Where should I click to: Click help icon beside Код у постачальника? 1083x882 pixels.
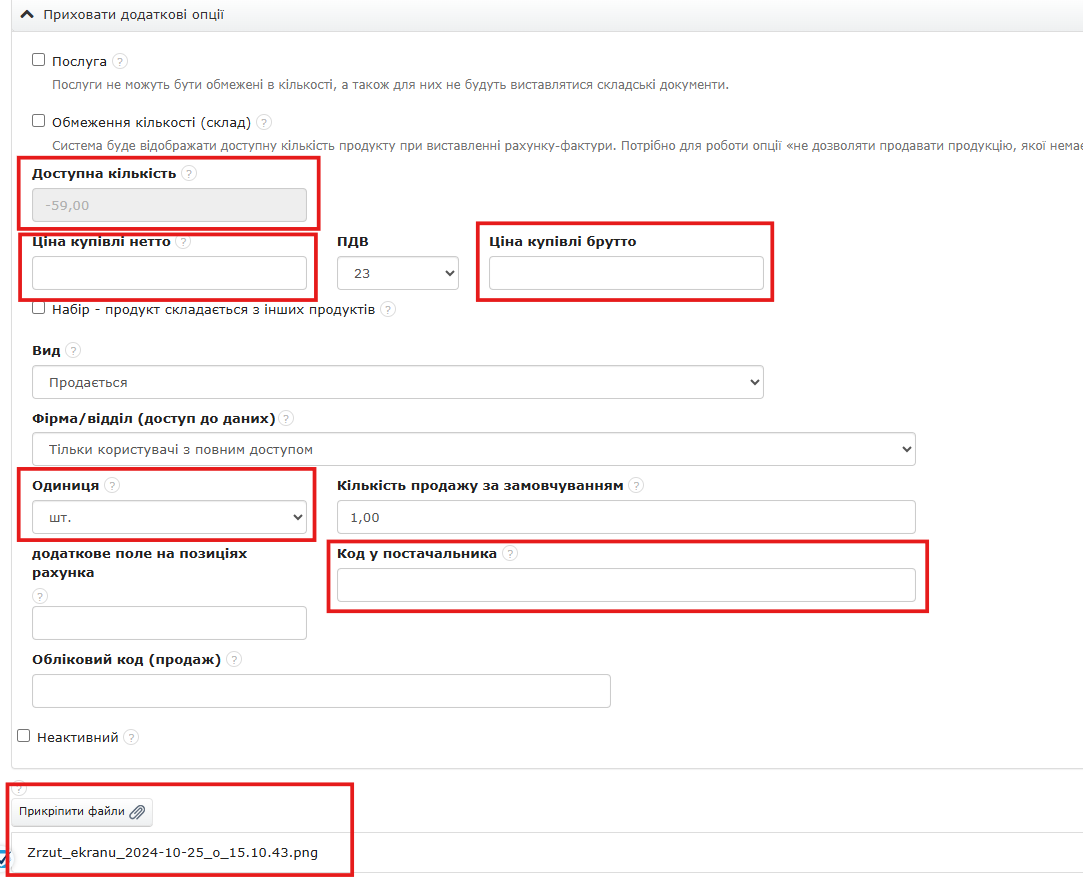510,553
